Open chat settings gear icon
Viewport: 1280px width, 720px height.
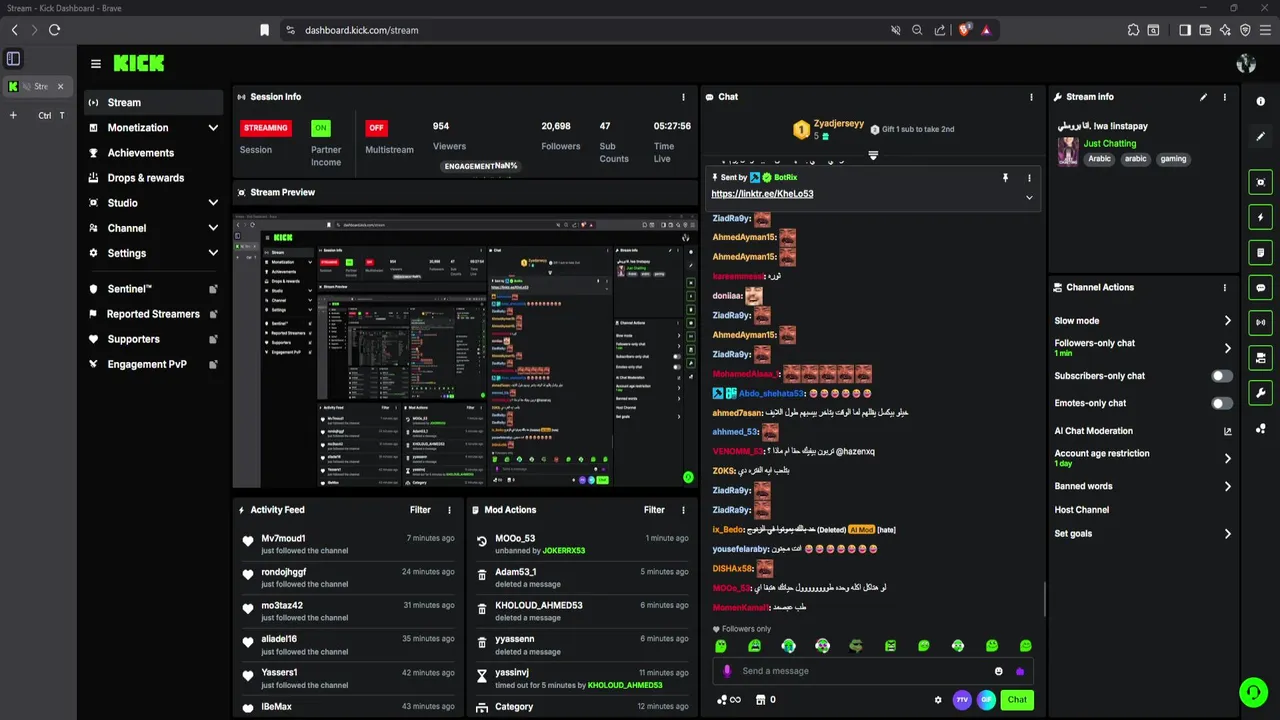point(938,700)
